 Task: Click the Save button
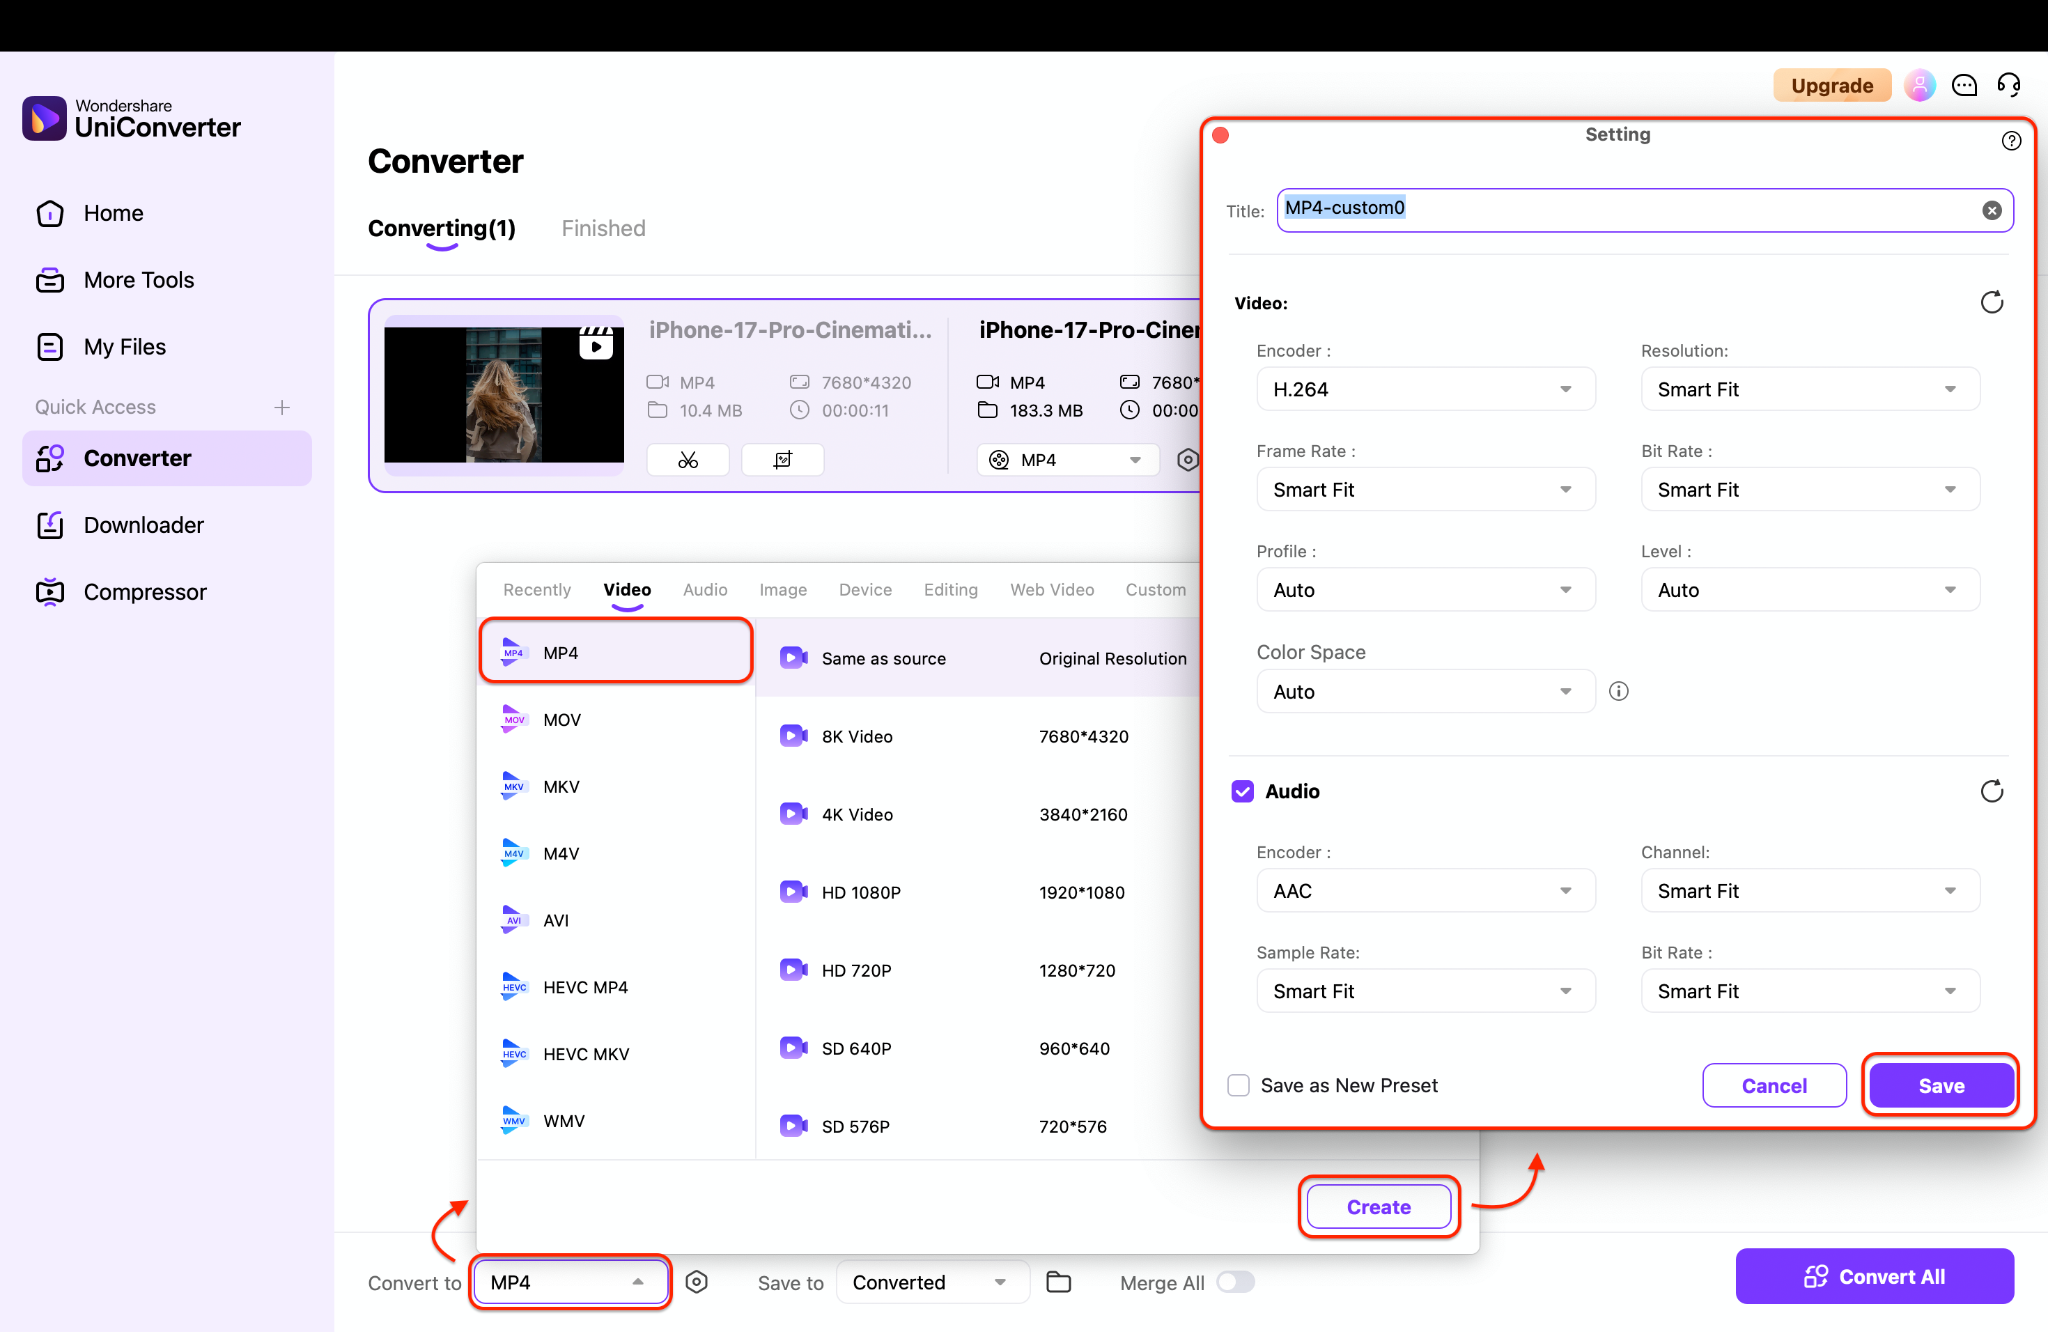(1941, 1086)
